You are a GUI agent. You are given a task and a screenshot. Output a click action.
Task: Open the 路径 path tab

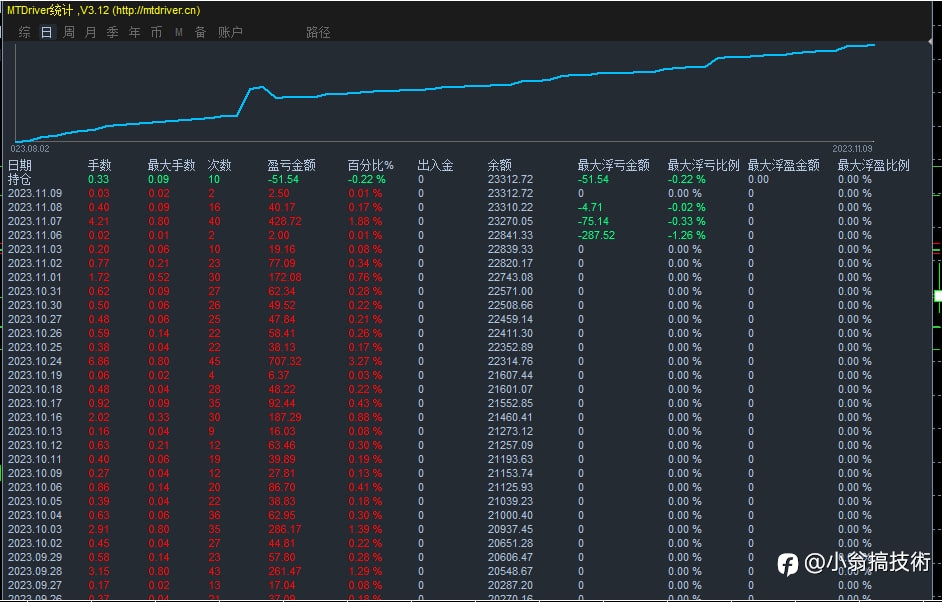click(x=318, y=32)
